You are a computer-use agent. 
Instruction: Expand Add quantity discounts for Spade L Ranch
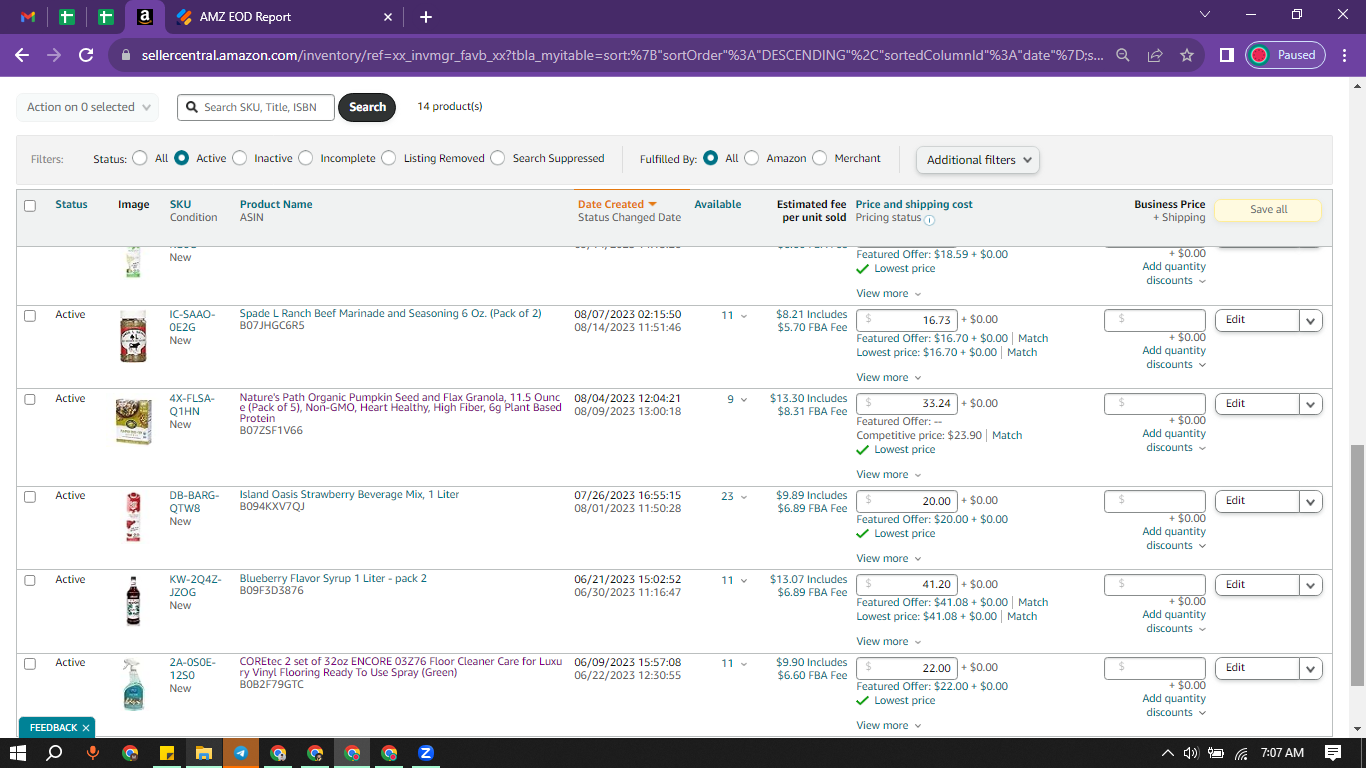1174,358
